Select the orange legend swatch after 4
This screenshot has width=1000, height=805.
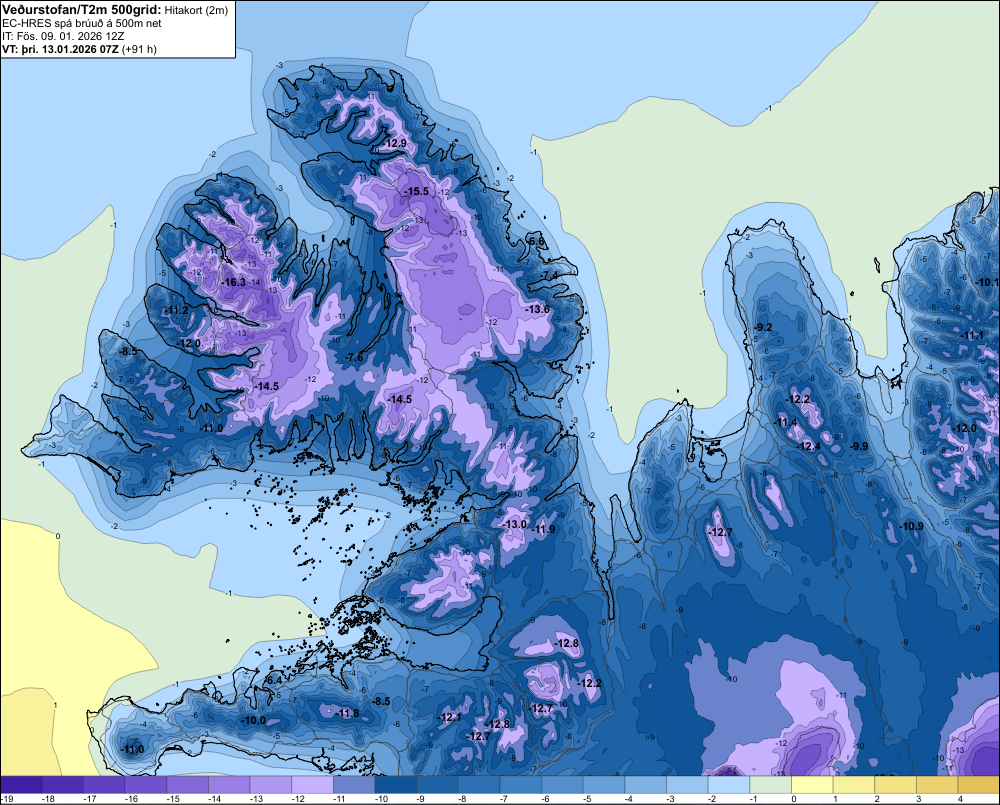click(979, 785)
